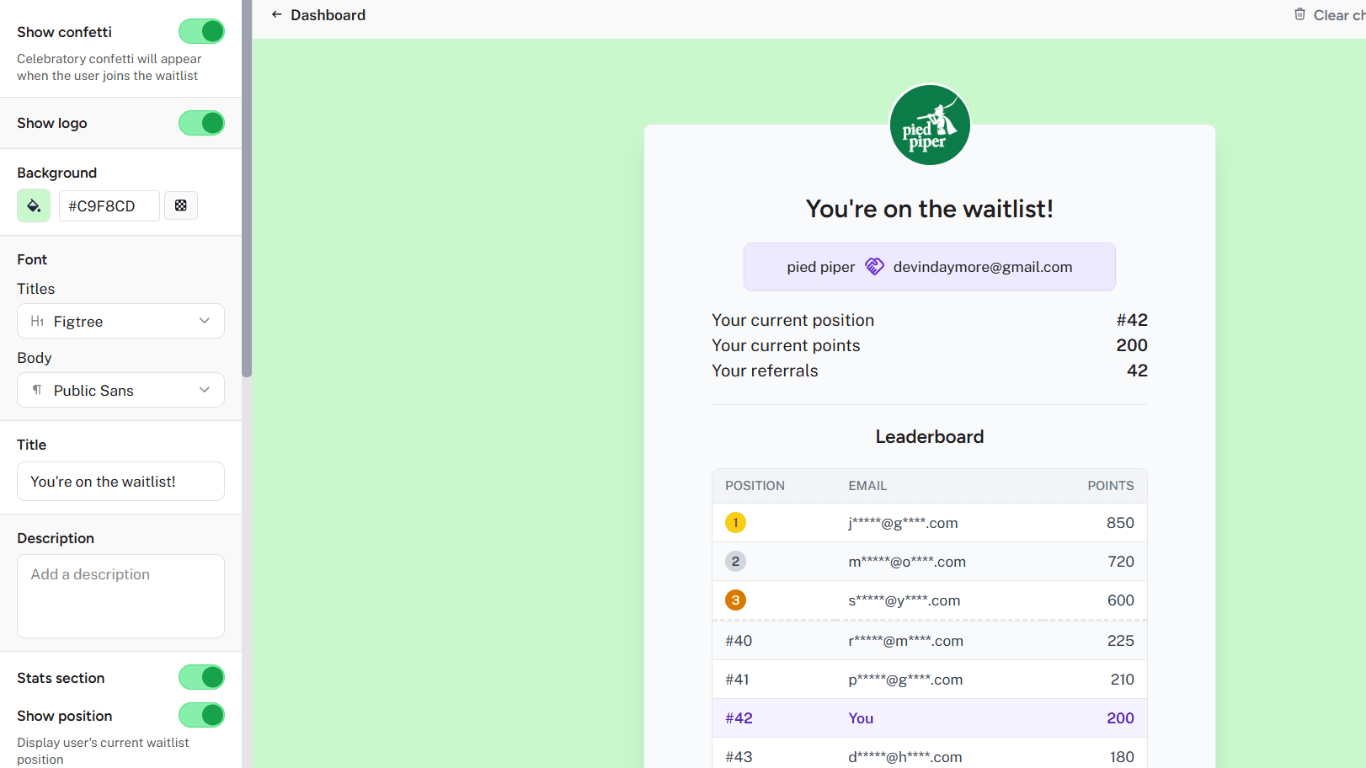Click the 600 points value
The height and width of the screenshot is (768, 1366).
[1121, 601]
